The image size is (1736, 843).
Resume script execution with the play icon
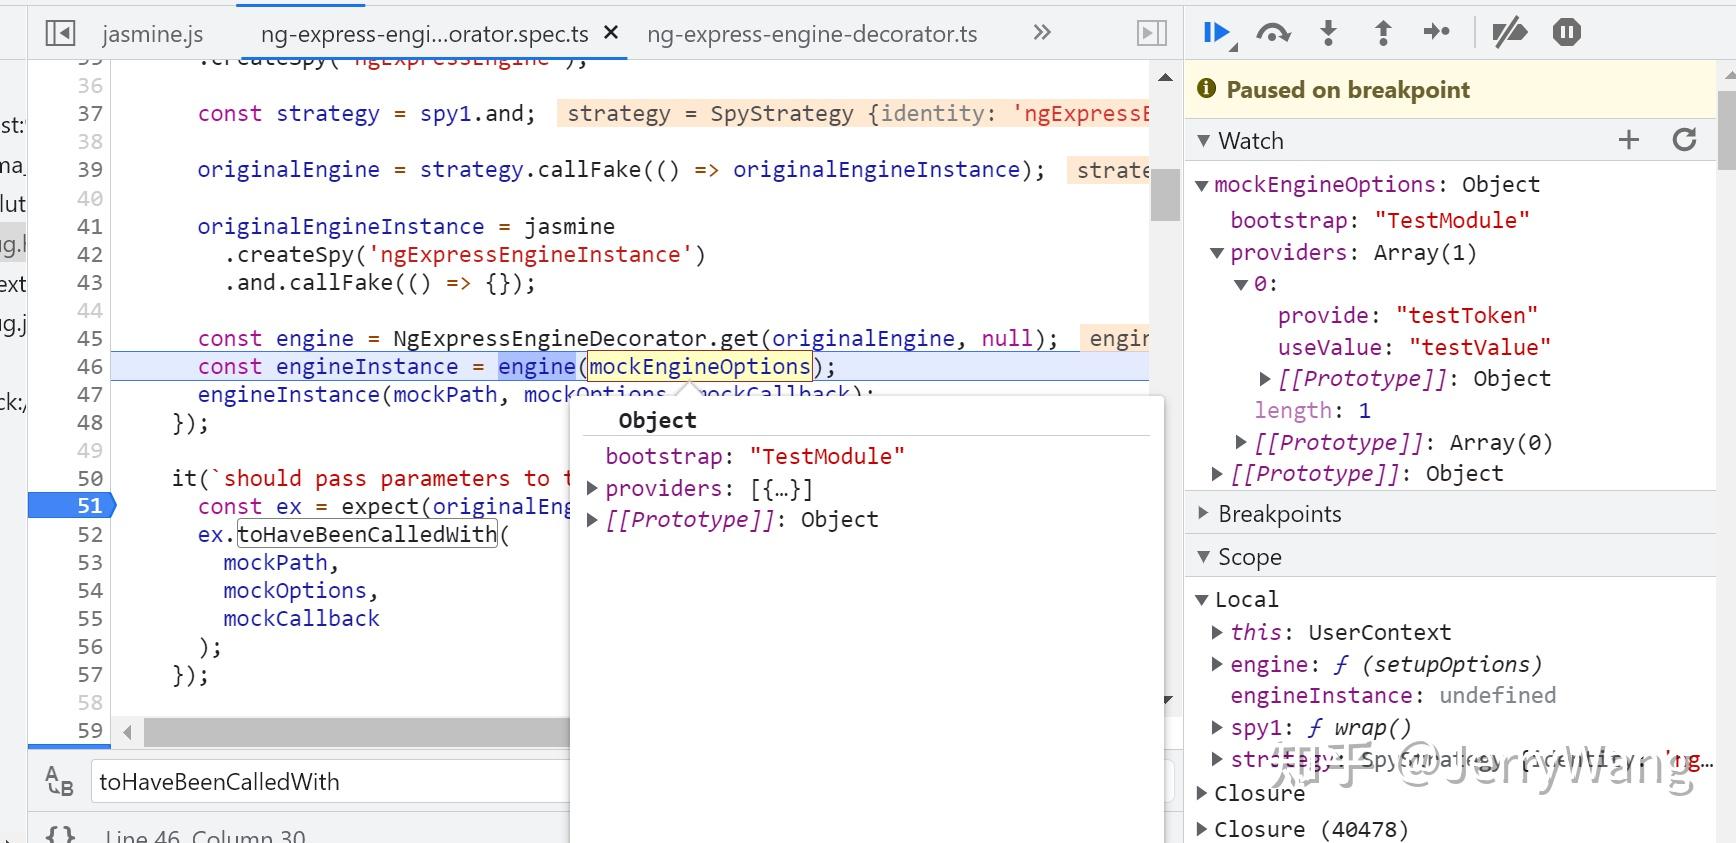(1216, 33)
